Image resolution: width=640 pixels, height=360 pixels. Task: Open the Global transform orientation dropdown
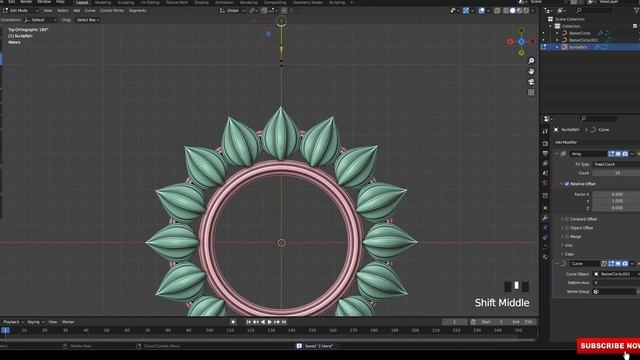coord(232,11)
